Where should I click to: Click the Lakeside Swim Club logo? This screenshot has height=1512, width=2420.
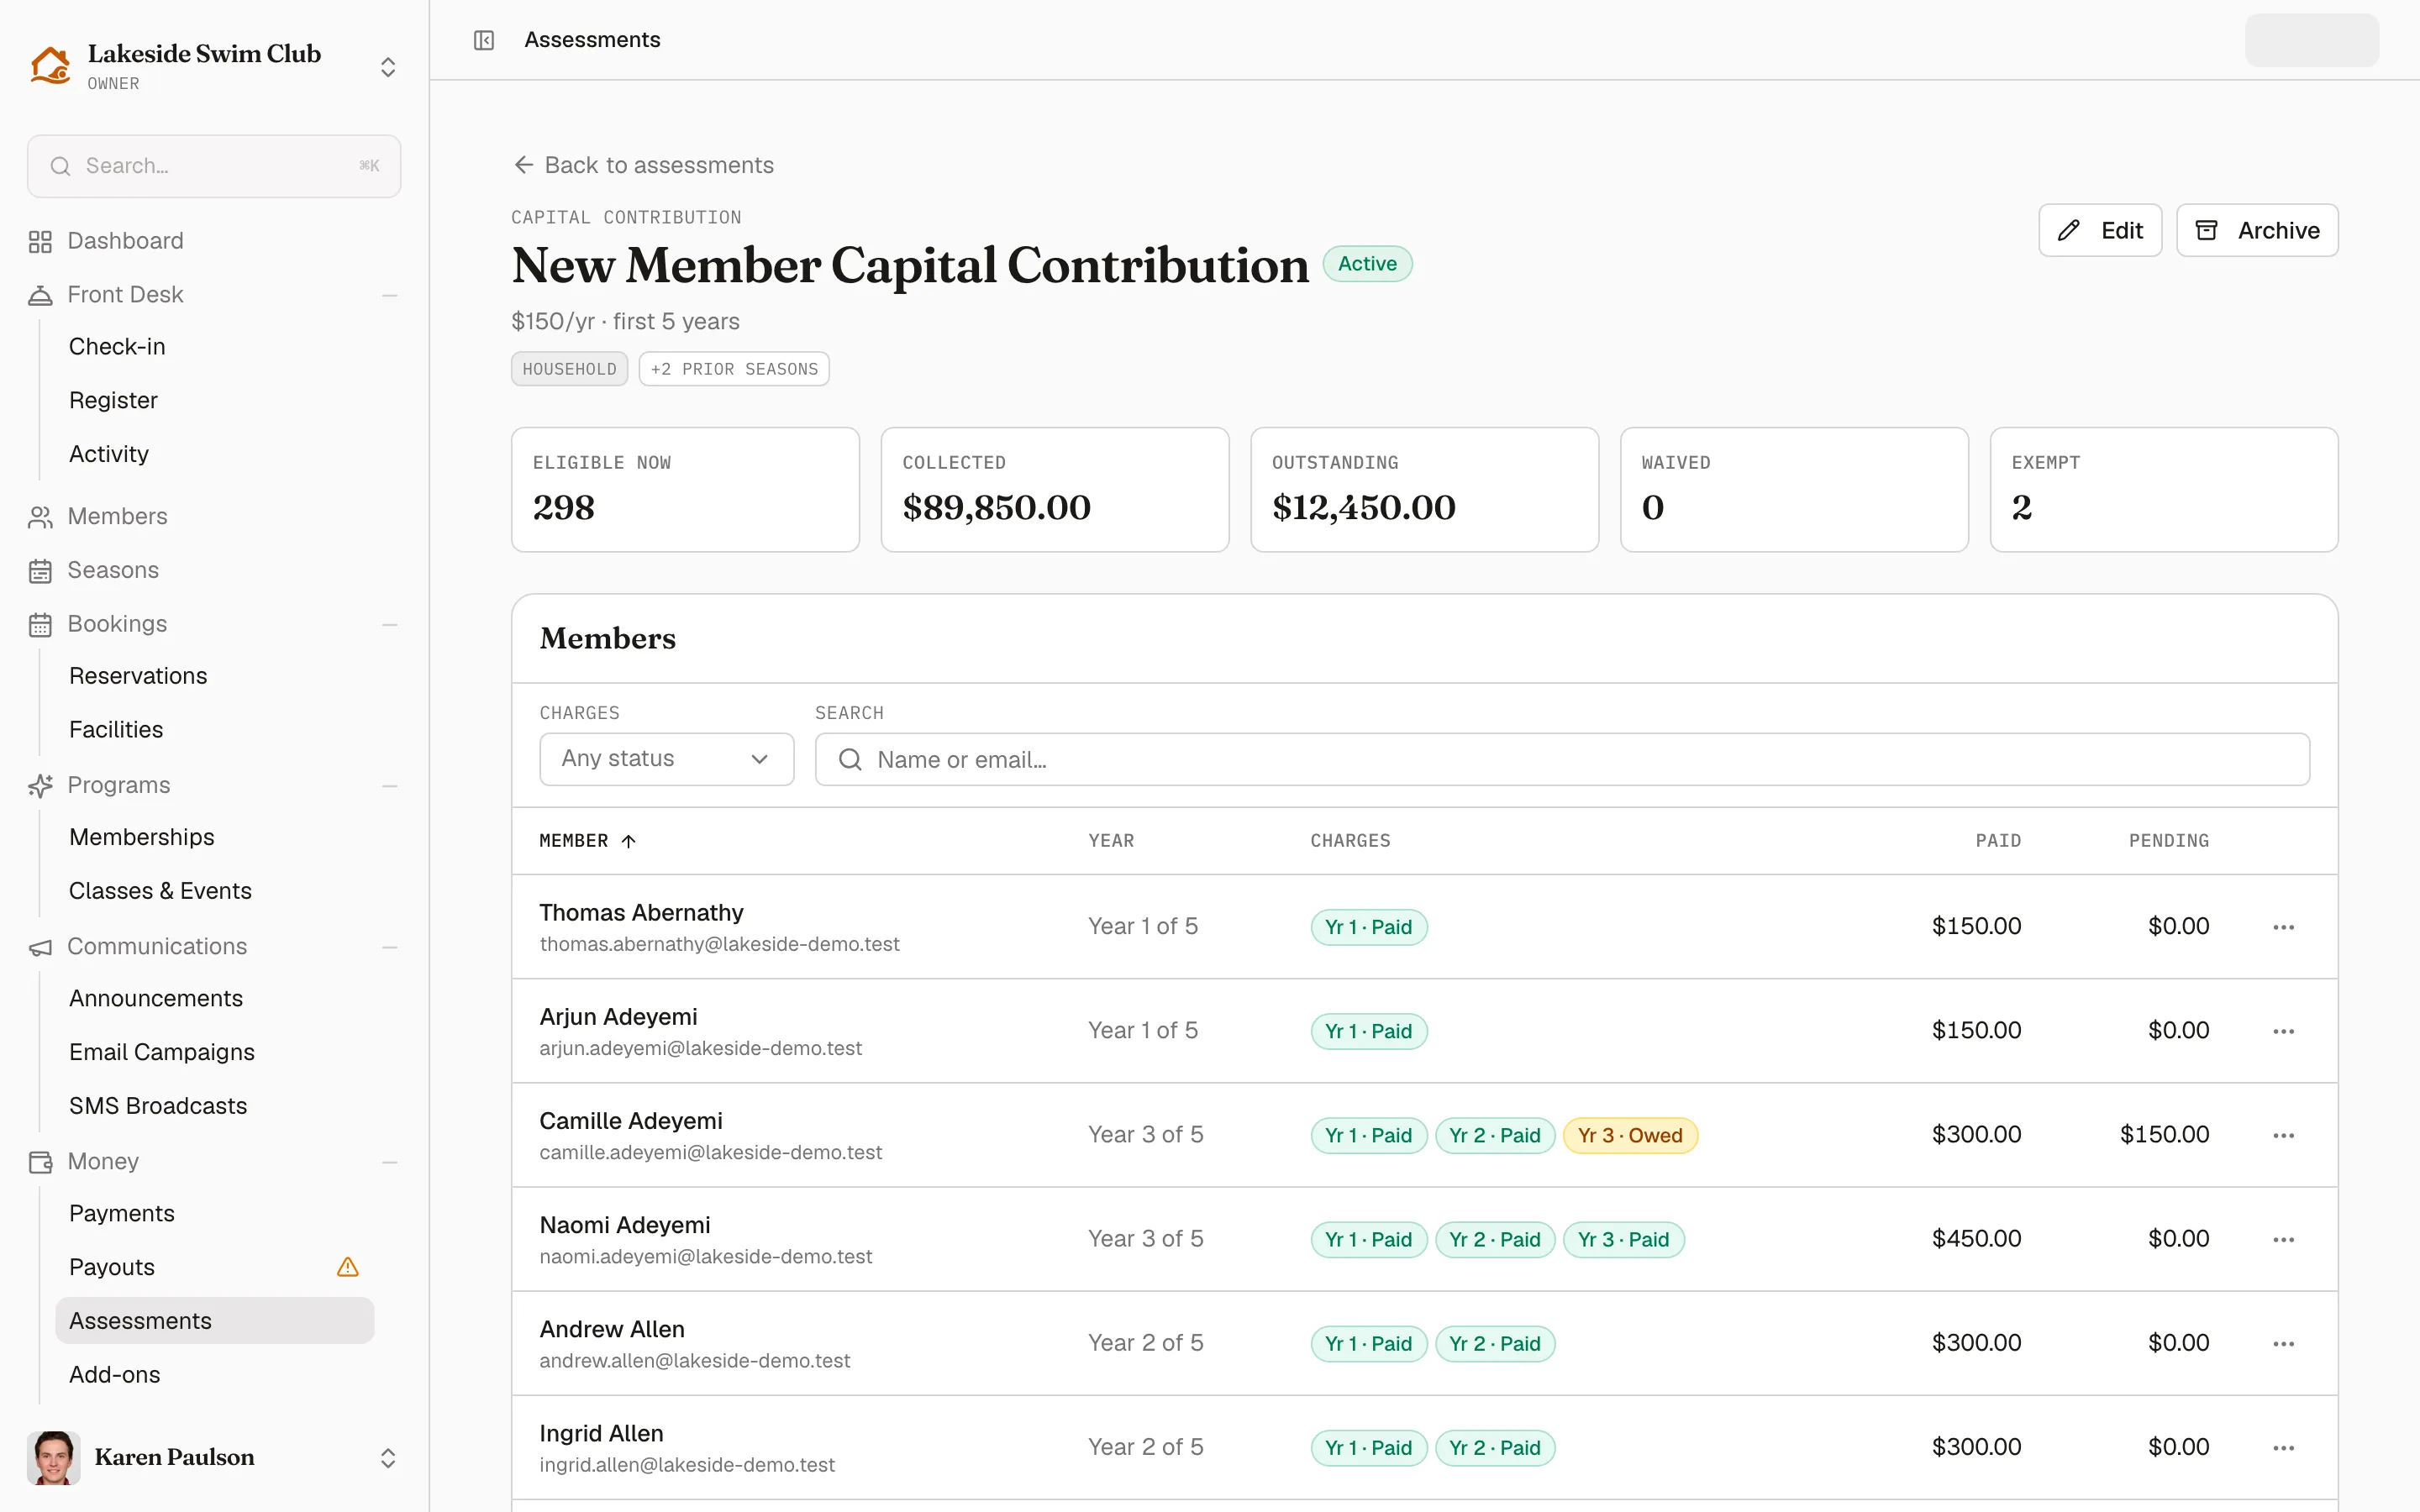coord(50,66)
